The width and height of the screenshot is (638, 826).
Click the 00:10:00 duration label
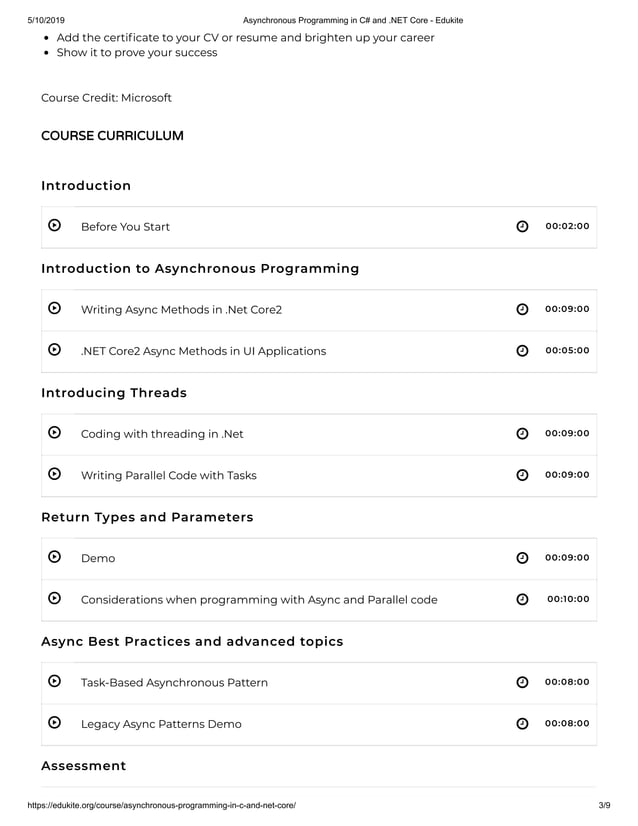coord(568,599)
